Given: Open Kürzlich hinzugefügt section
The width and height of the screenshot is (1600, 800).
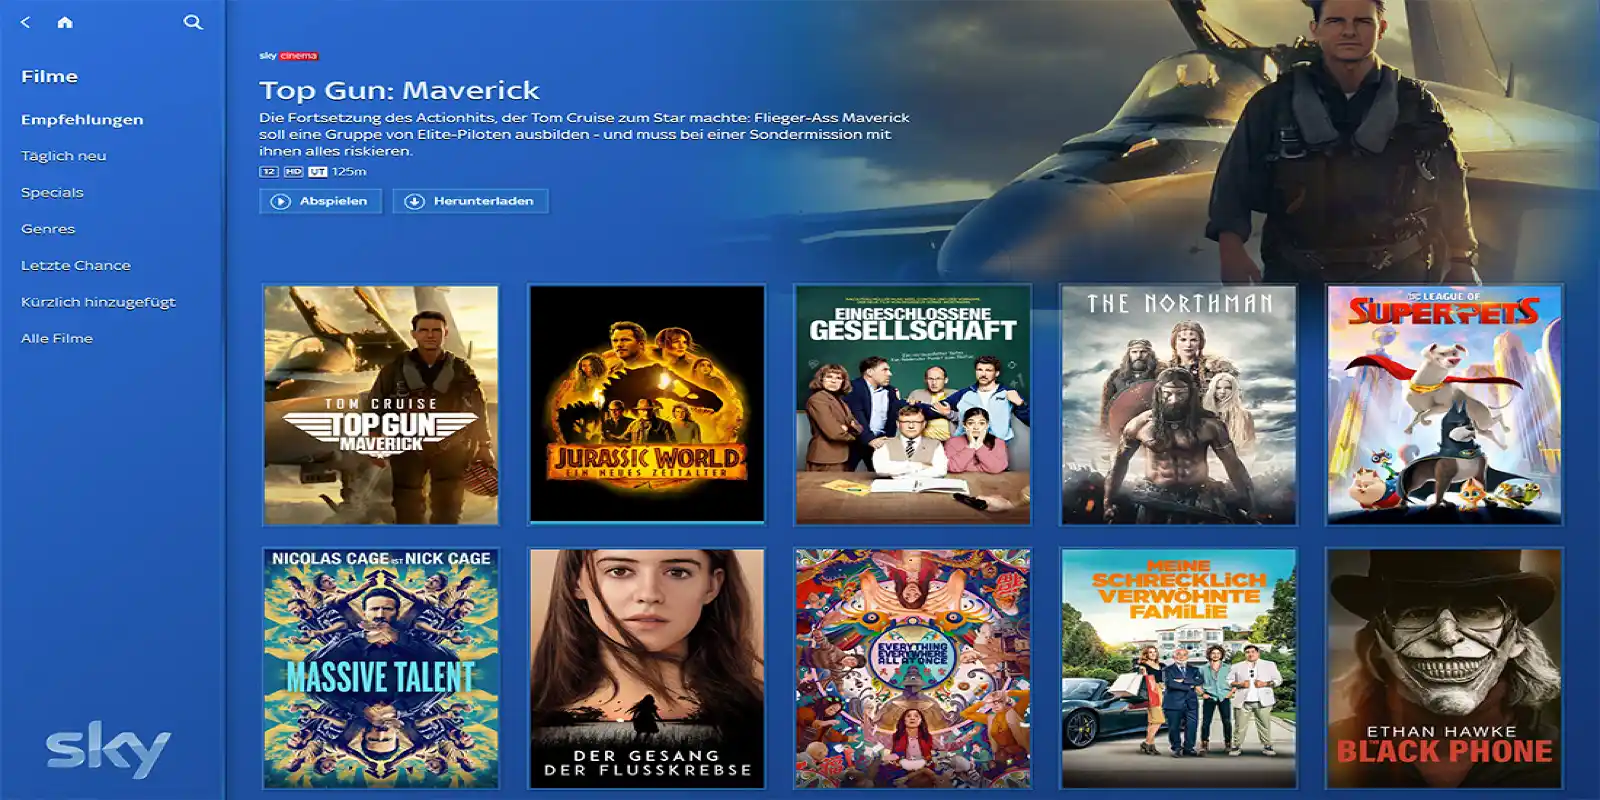Looking at the screenshot, I should [x=98, y=302].
